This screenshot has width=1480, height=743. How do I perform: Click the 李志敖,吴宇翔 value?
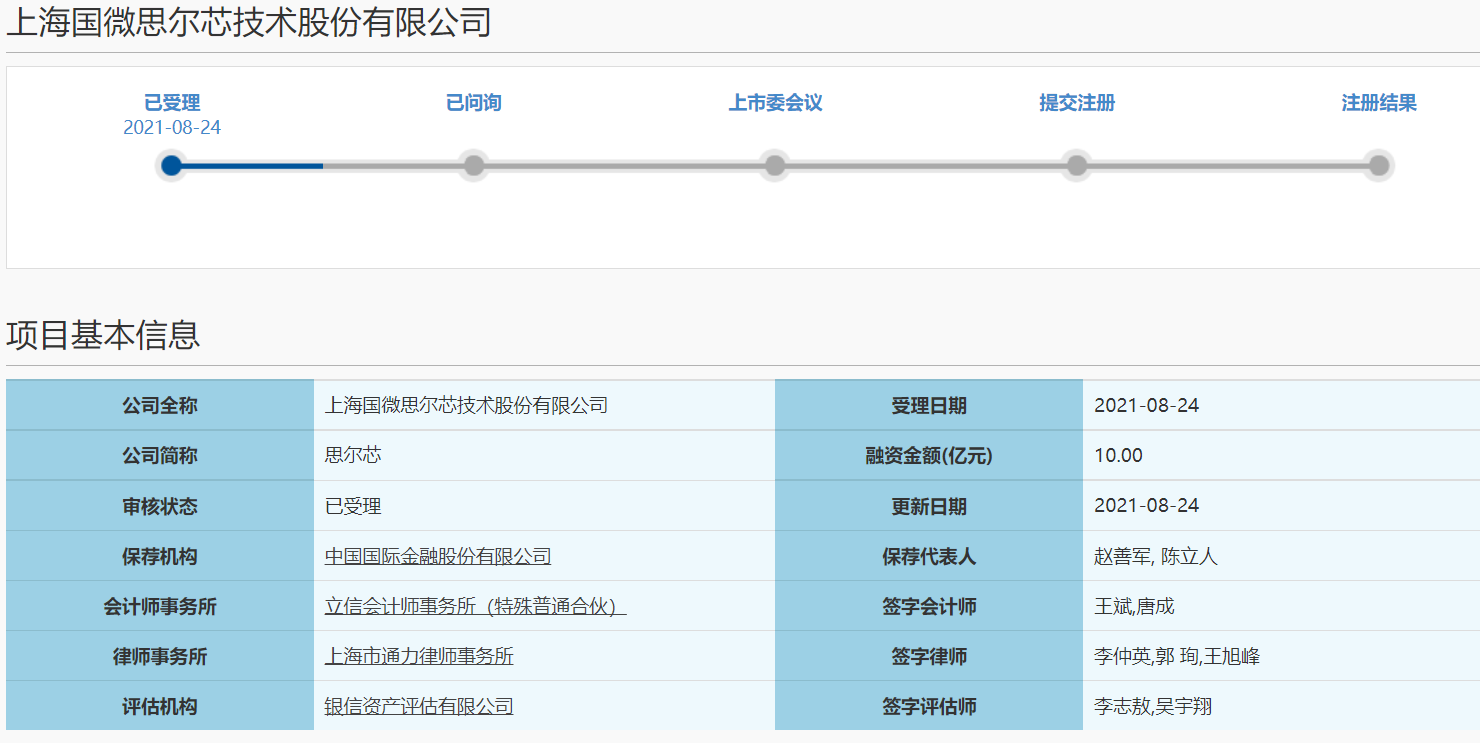coord(1153,706)
